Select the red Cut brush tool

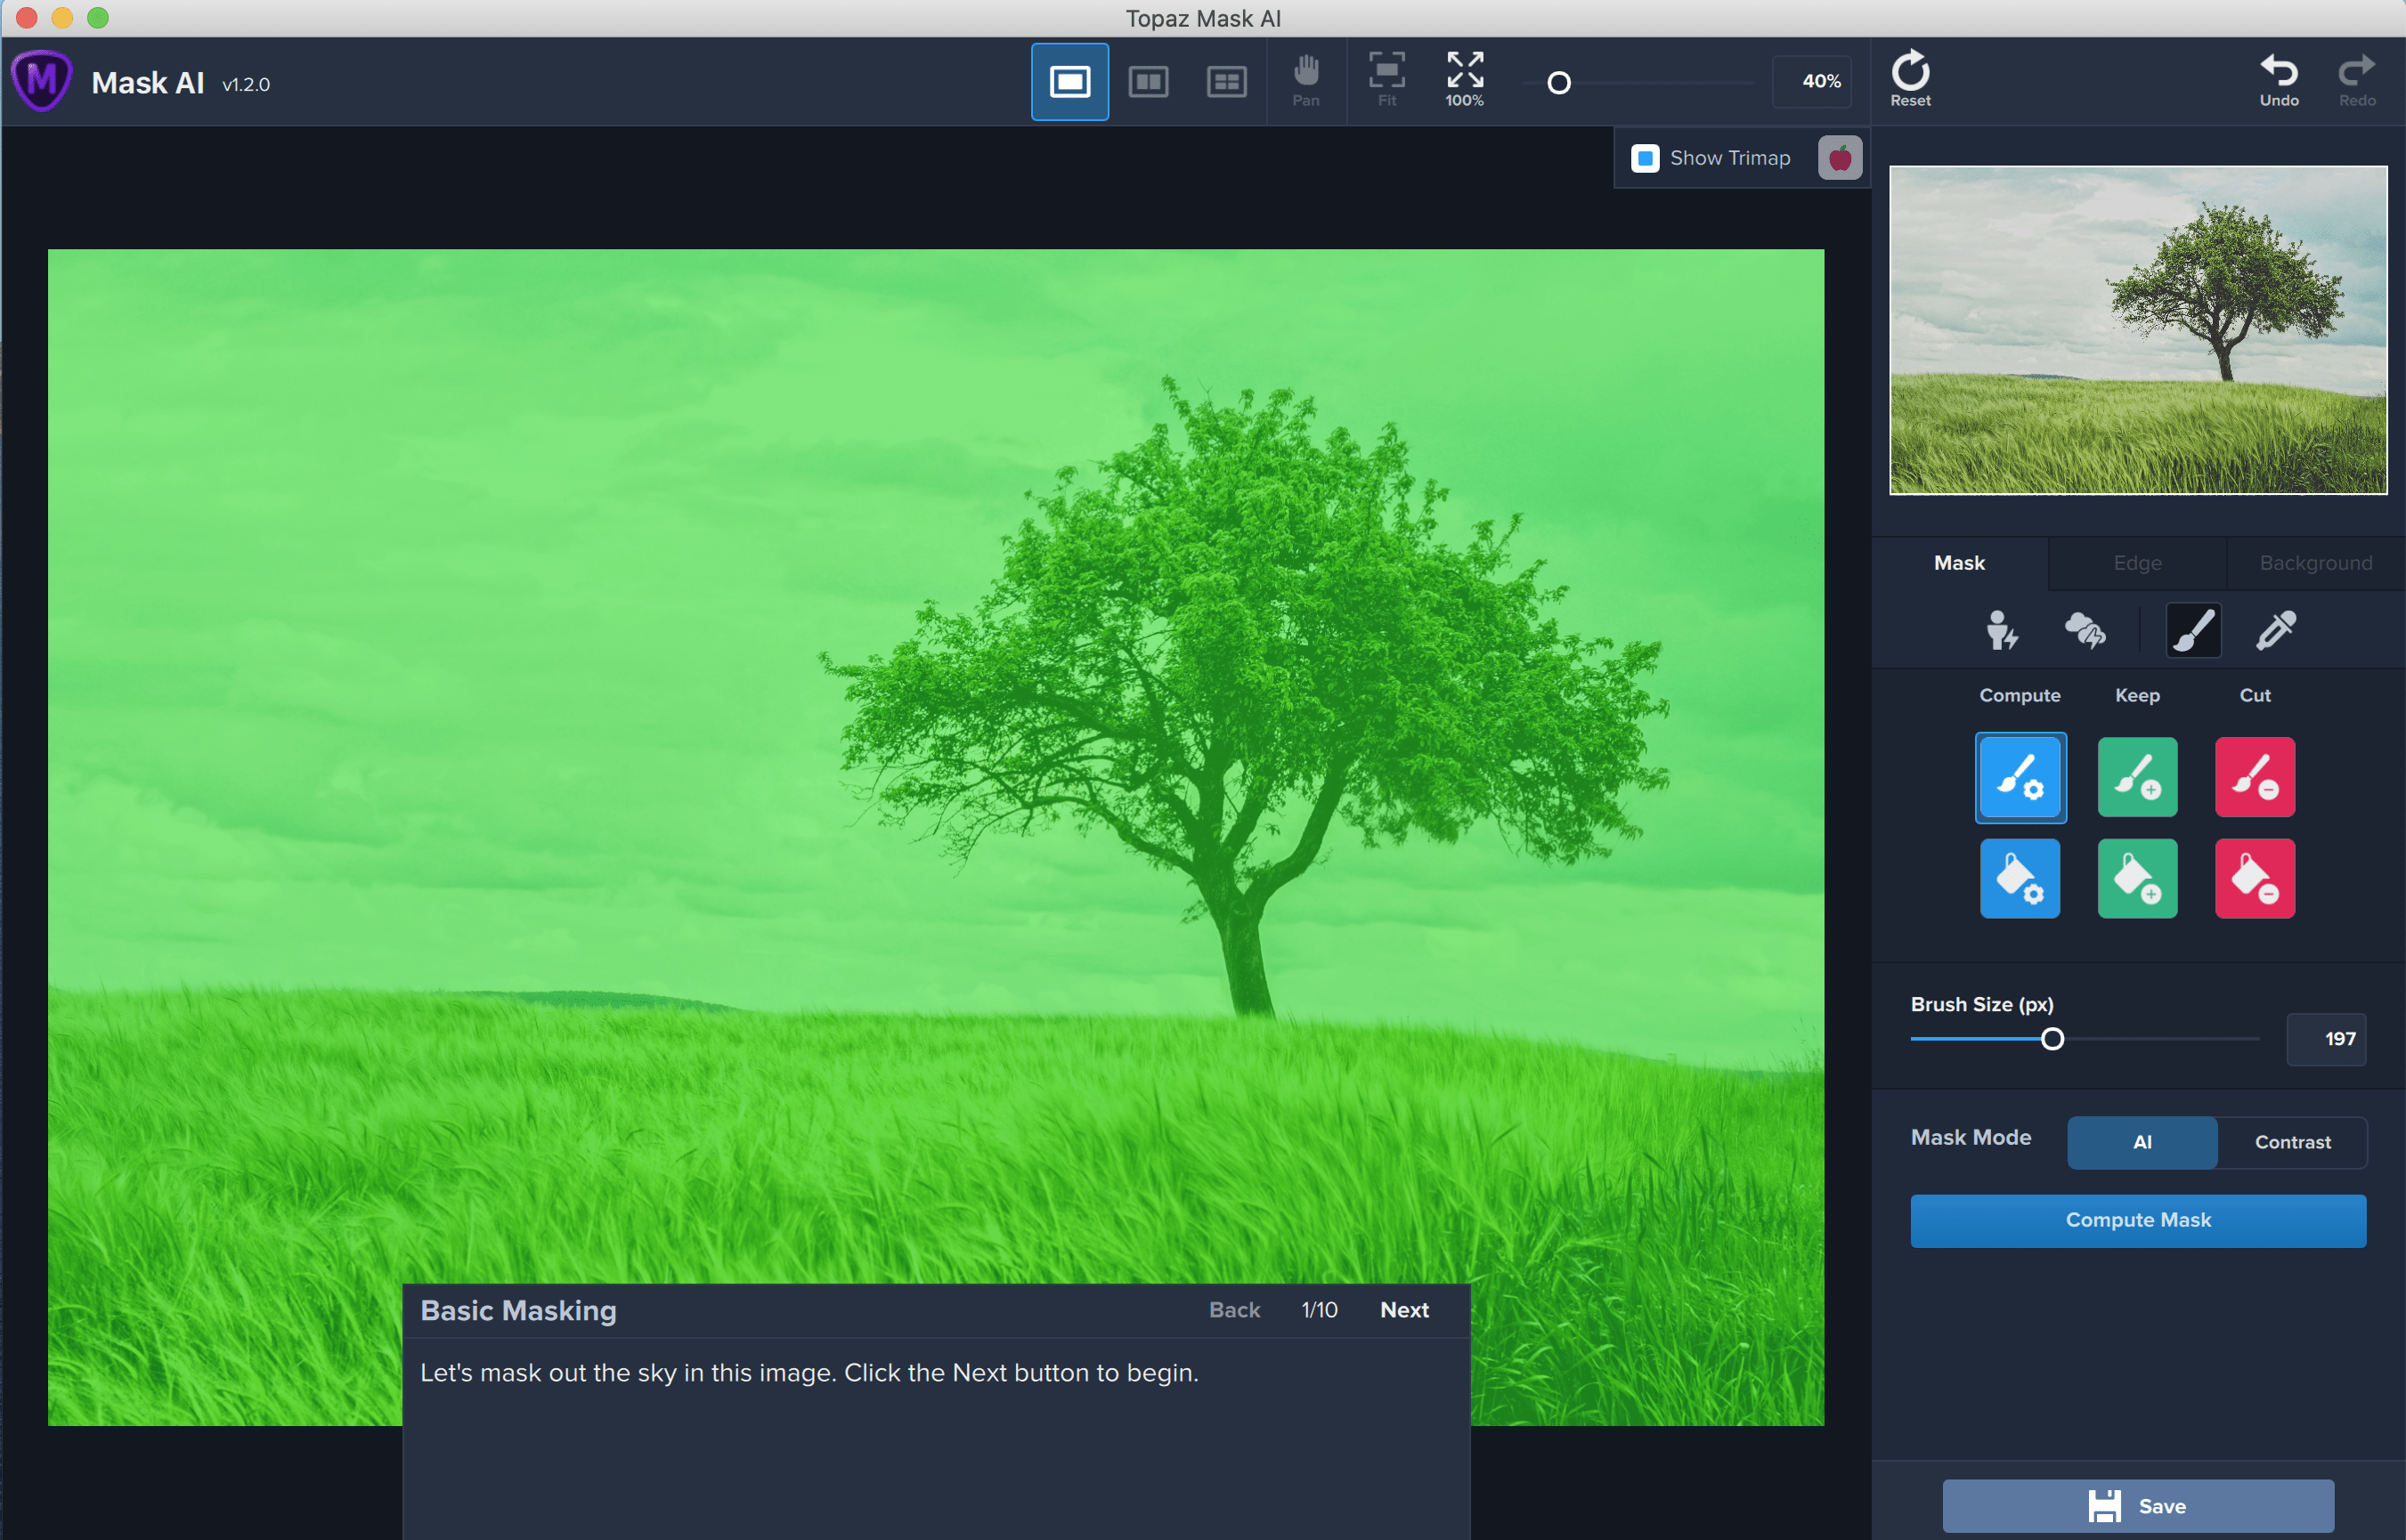tap(2254, 777)
